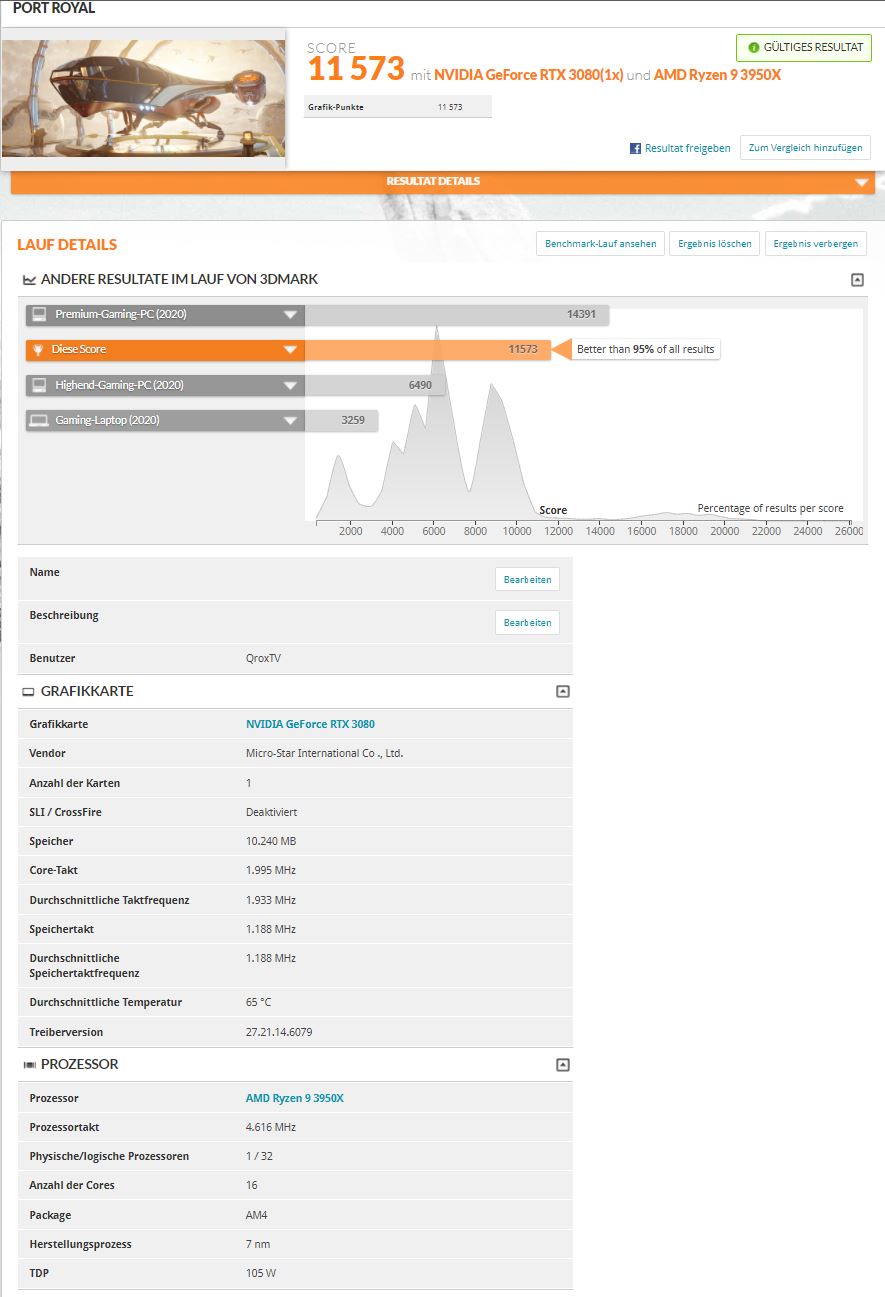Expand the Resultat Details bar arrow
Viewport: 885px width, 1297px height.
[861, 183]
